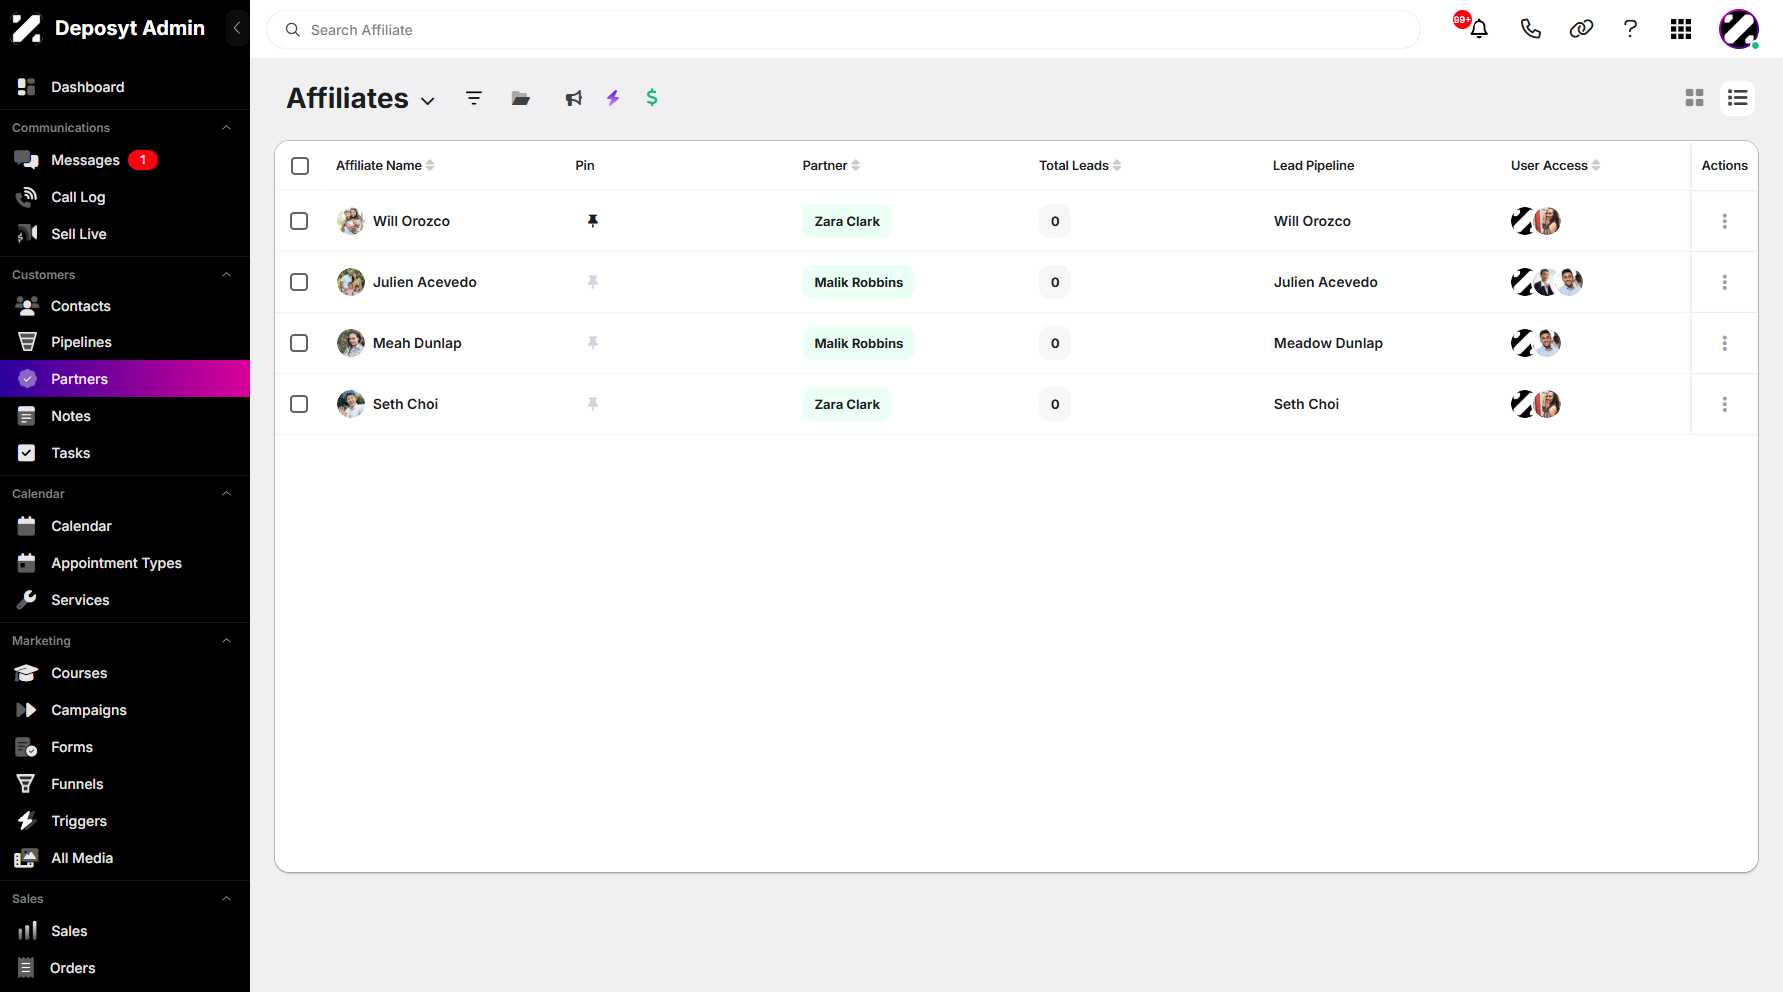Collapse the Customers sidebar section
The height and width of the screenshot is (992, 1783).
(227, 275)
